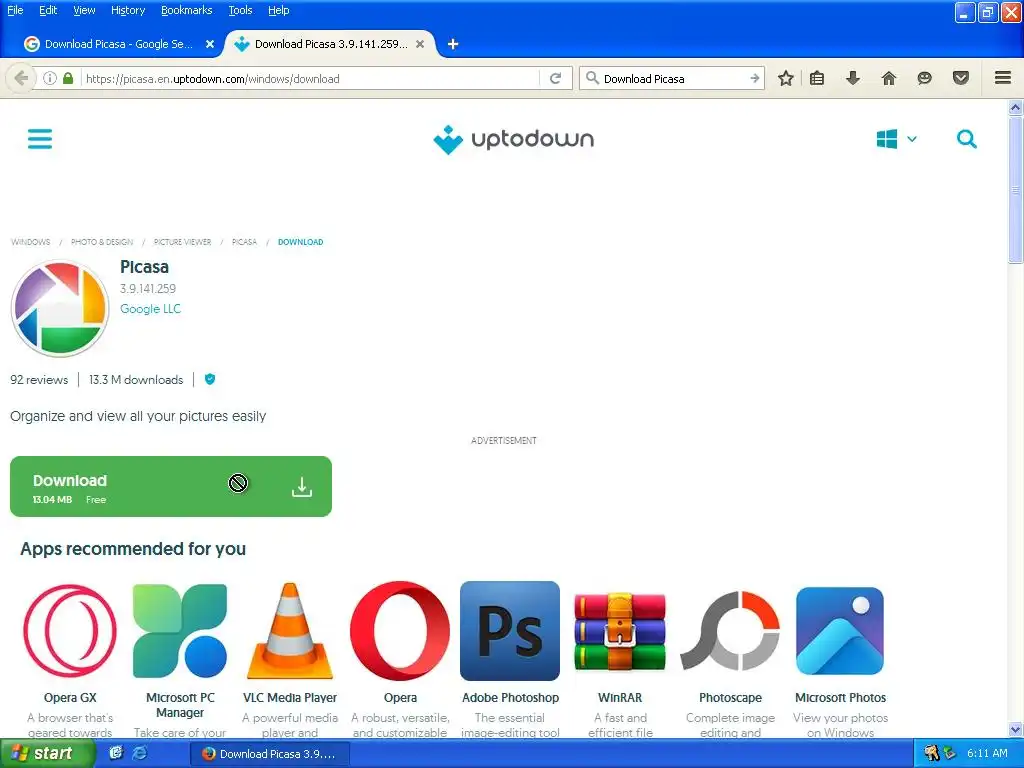The image size is (1024, 768).
Task: Open the Help menu
Action: click(x=278, y=10)
